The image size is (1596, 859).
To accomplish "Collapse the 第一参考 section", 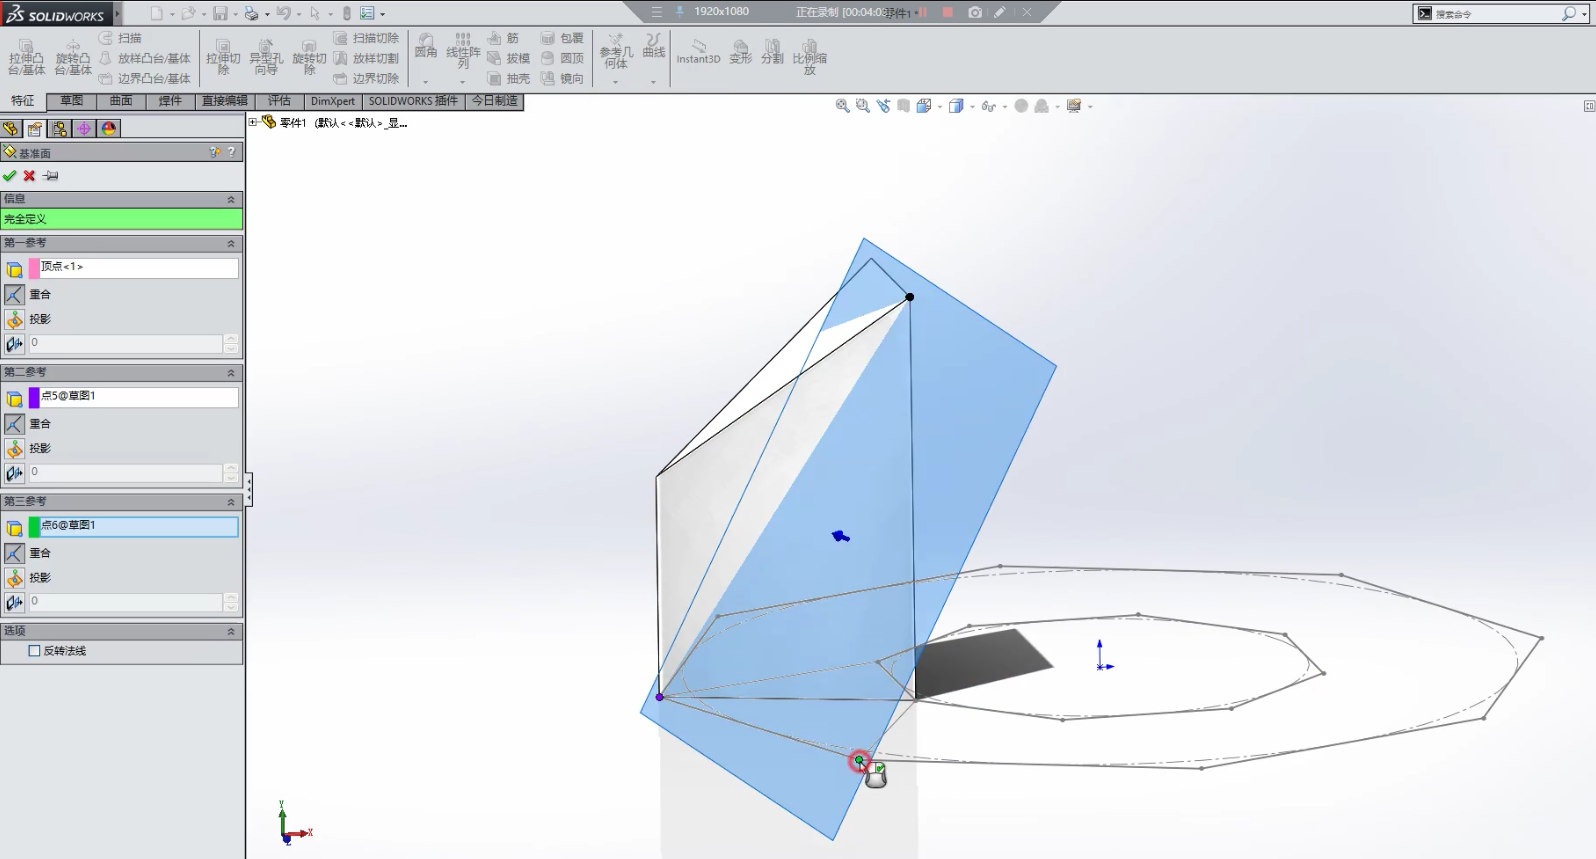I will 231,244.
